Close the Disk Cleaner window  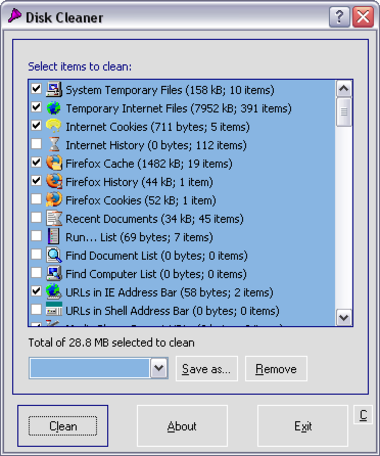click(363, 16)
